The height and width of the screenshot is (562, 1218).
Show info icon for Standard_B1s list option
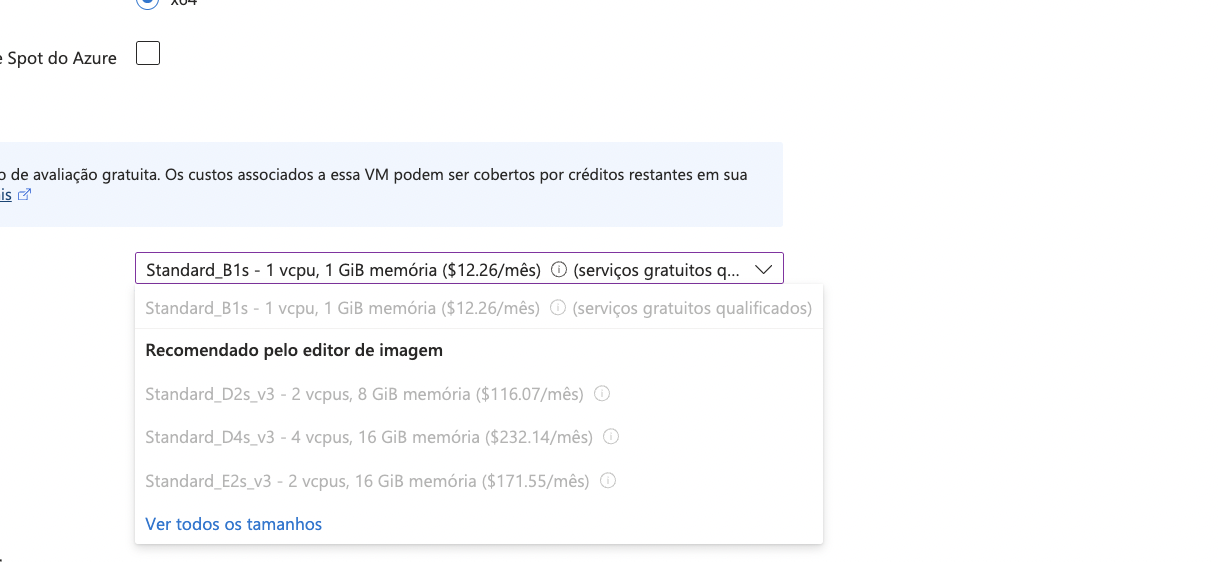[x=558, y=308]
